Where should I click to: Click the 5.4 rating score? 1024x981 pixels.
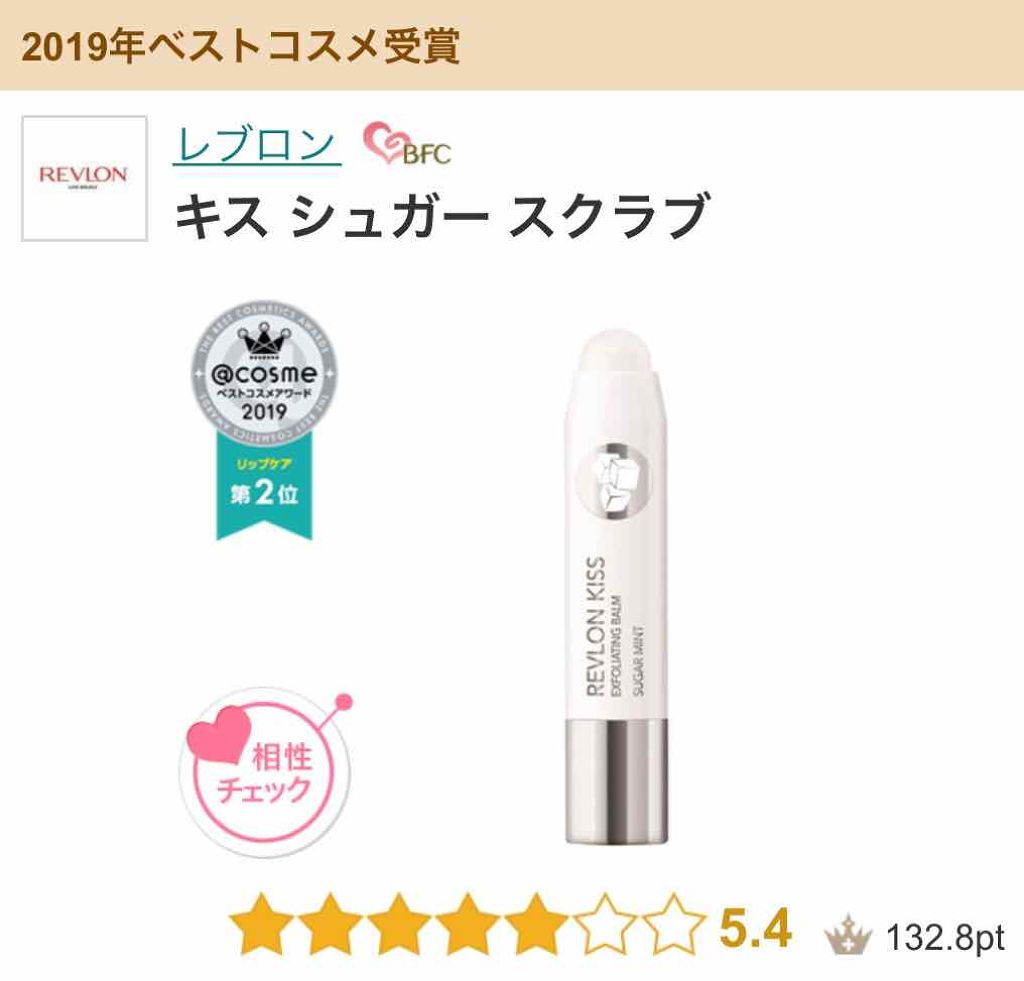755,926
